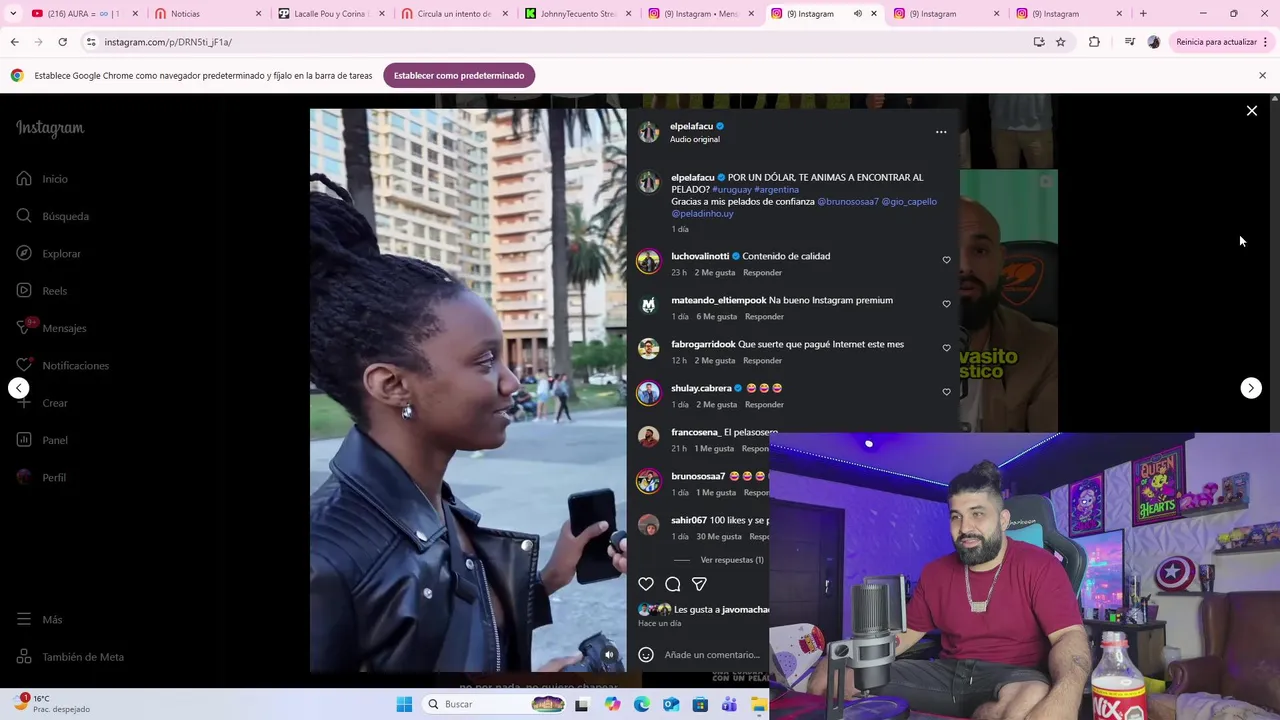Open the @brunososaa7 mention
1280x720 pixels.
point(848,201)
